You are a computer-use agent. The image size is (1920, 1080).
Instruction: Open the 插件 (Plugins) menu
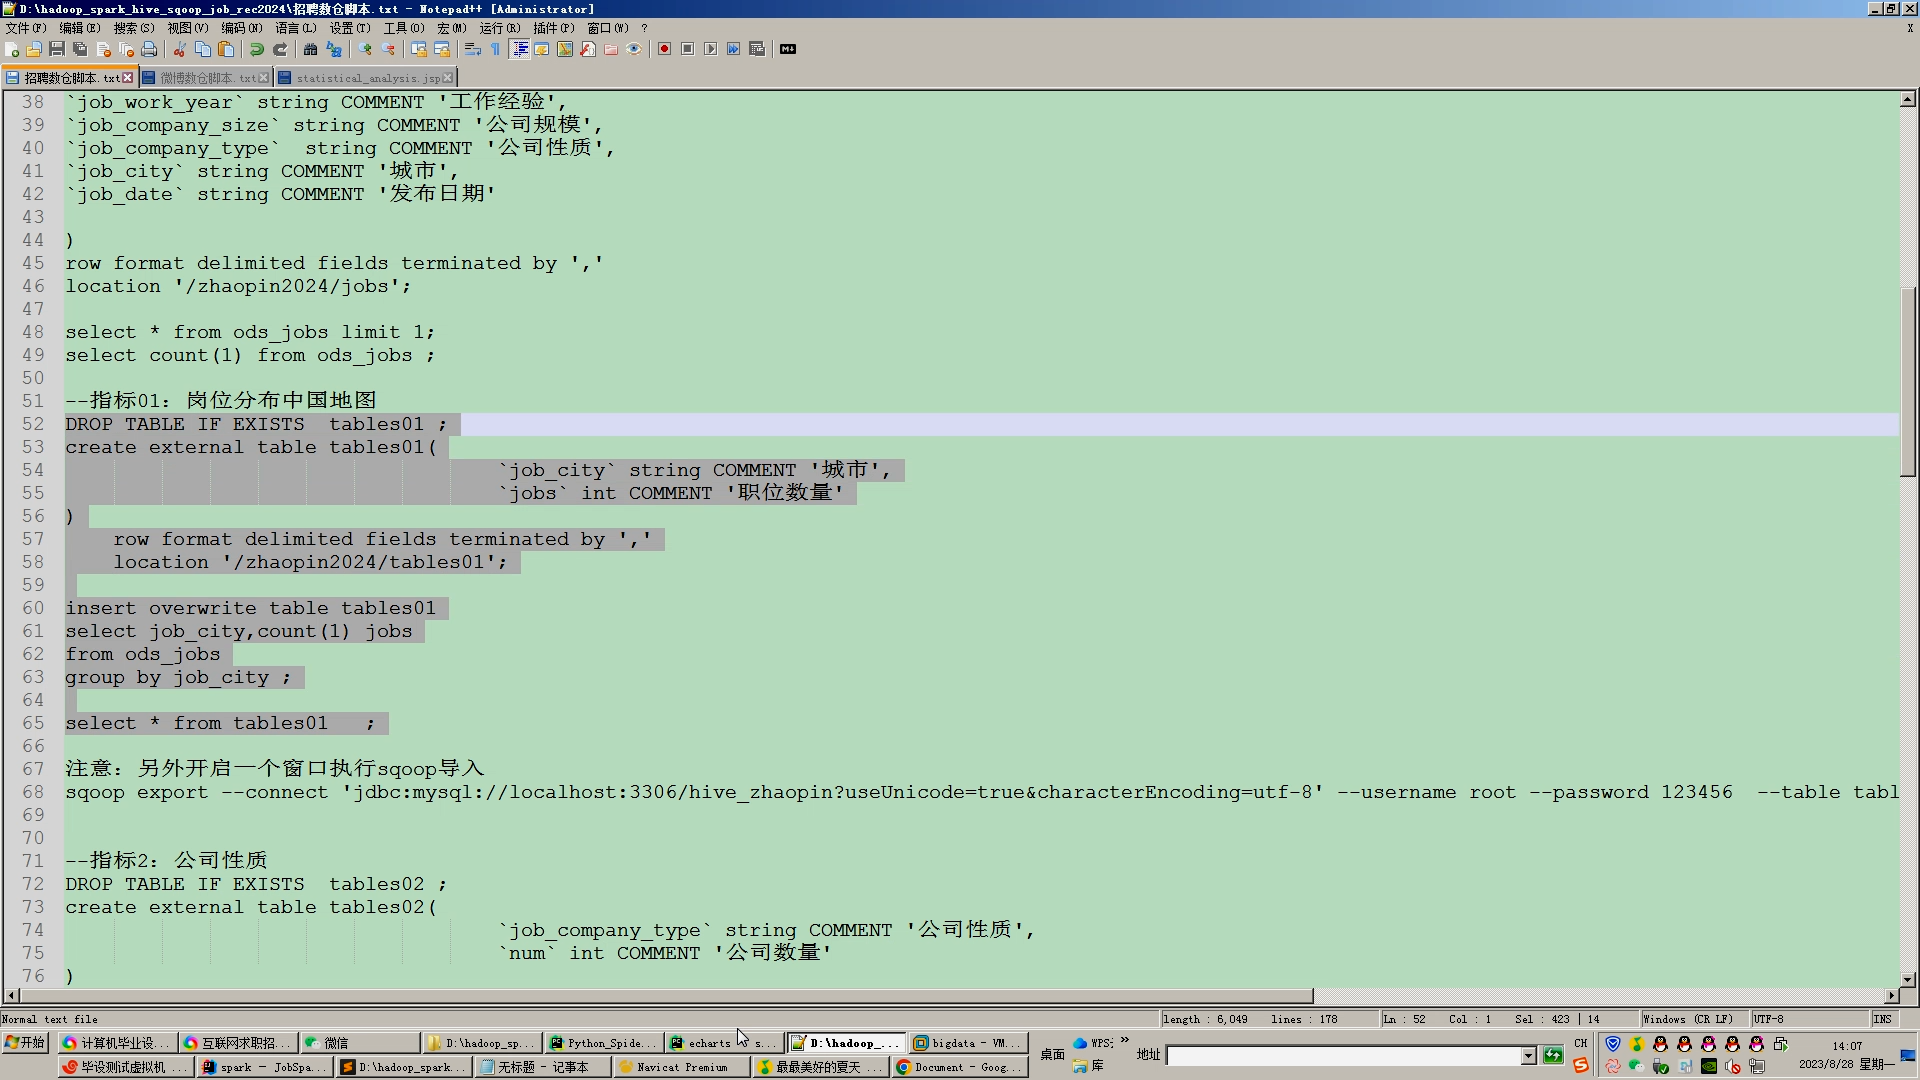(553, 28)
